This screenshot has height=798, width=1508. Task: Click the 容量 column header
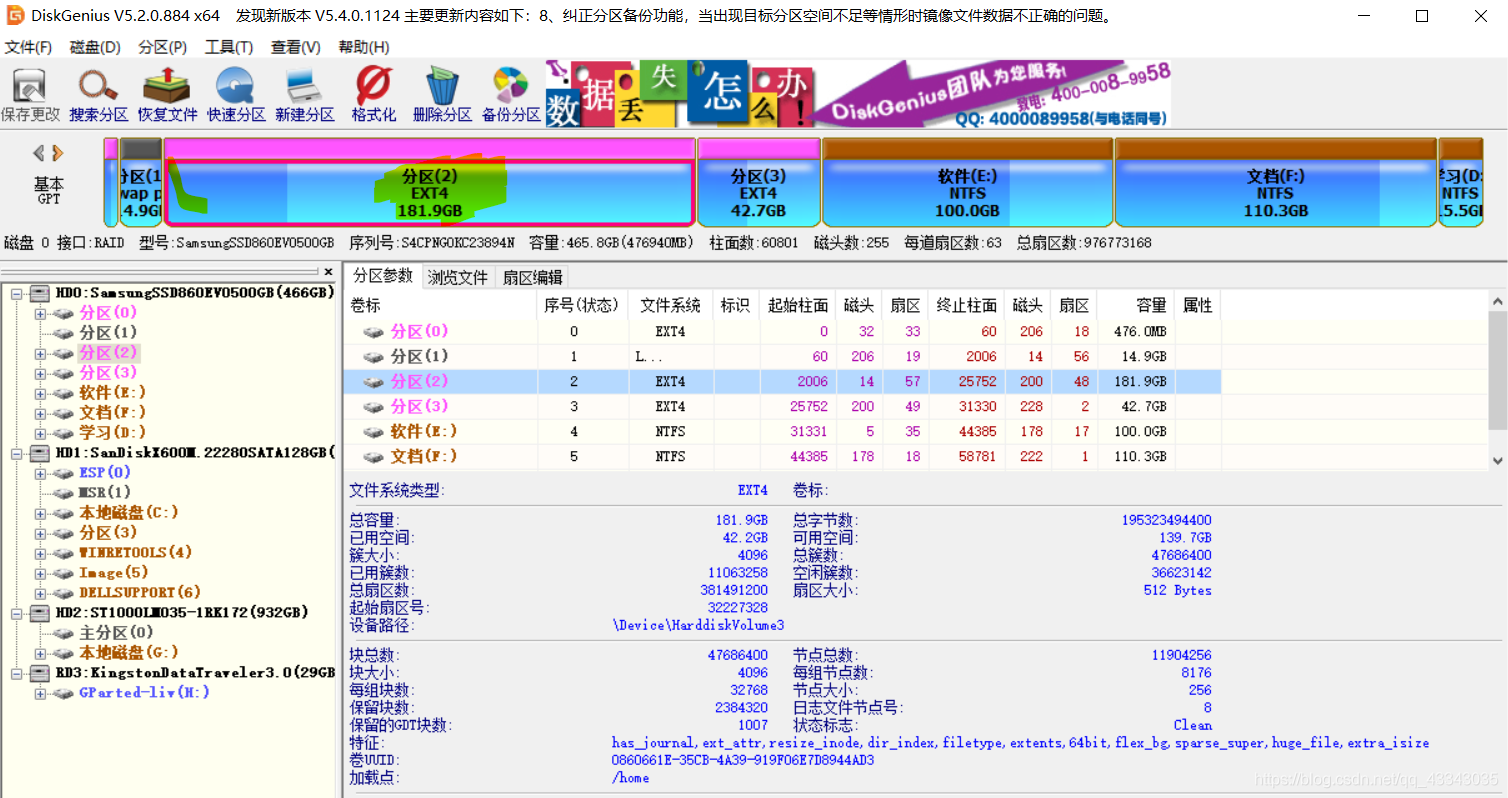coord(1137,305)
